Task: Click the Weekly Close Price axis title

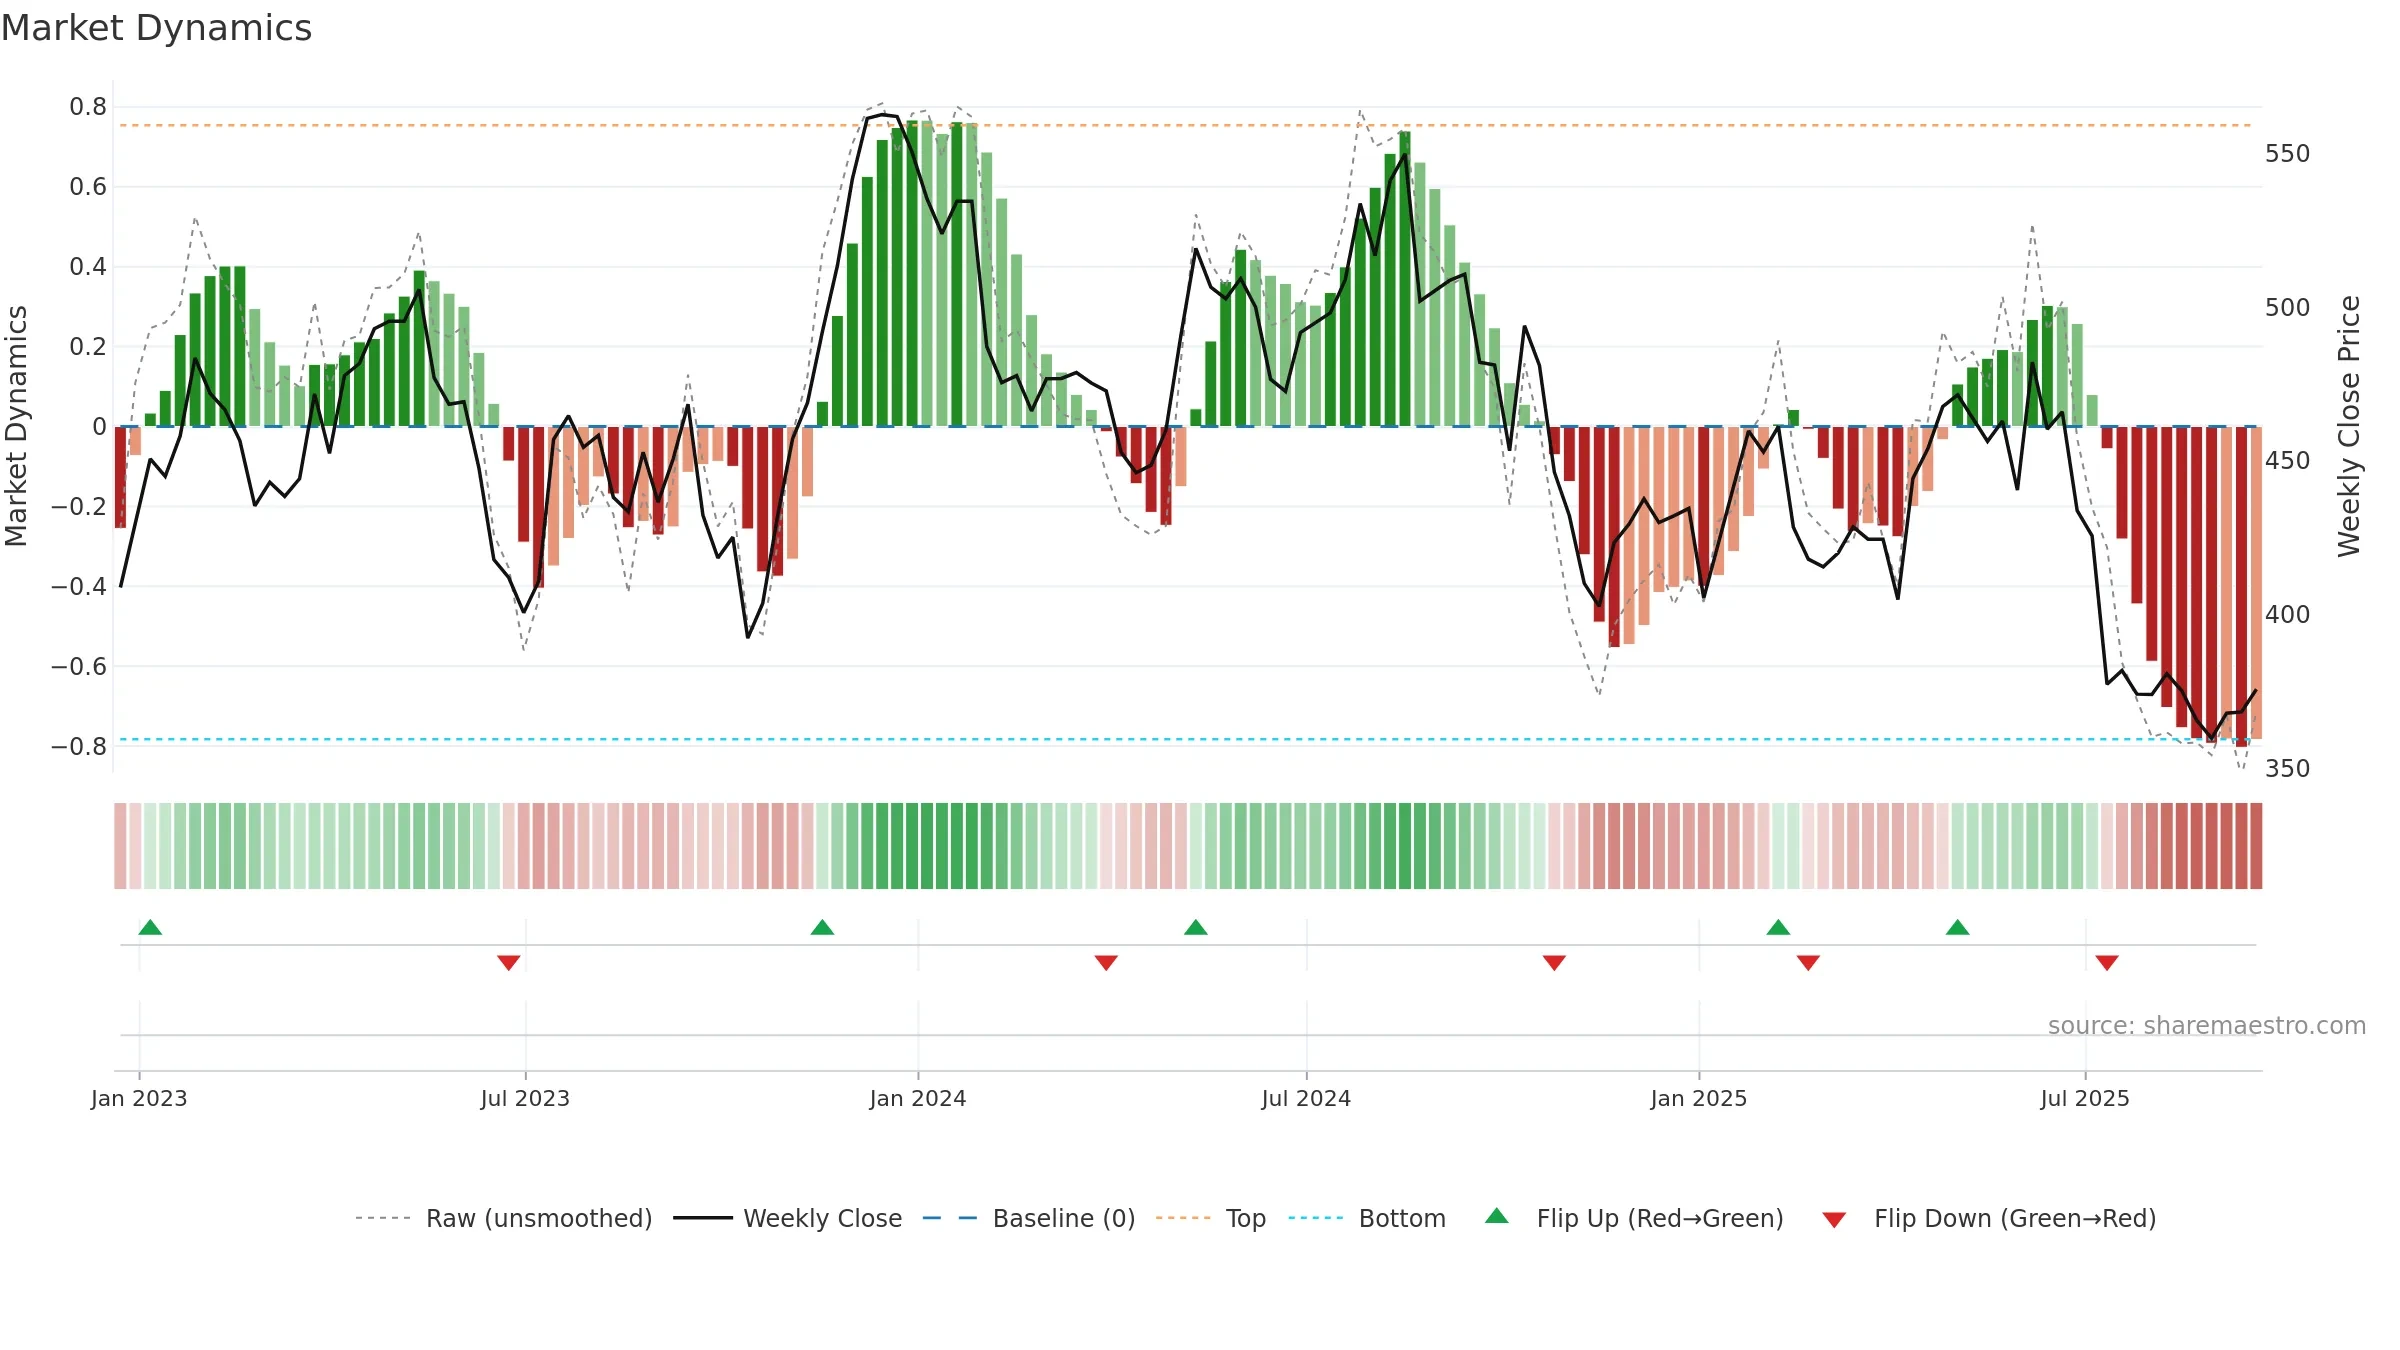Action: point(2349,426)
